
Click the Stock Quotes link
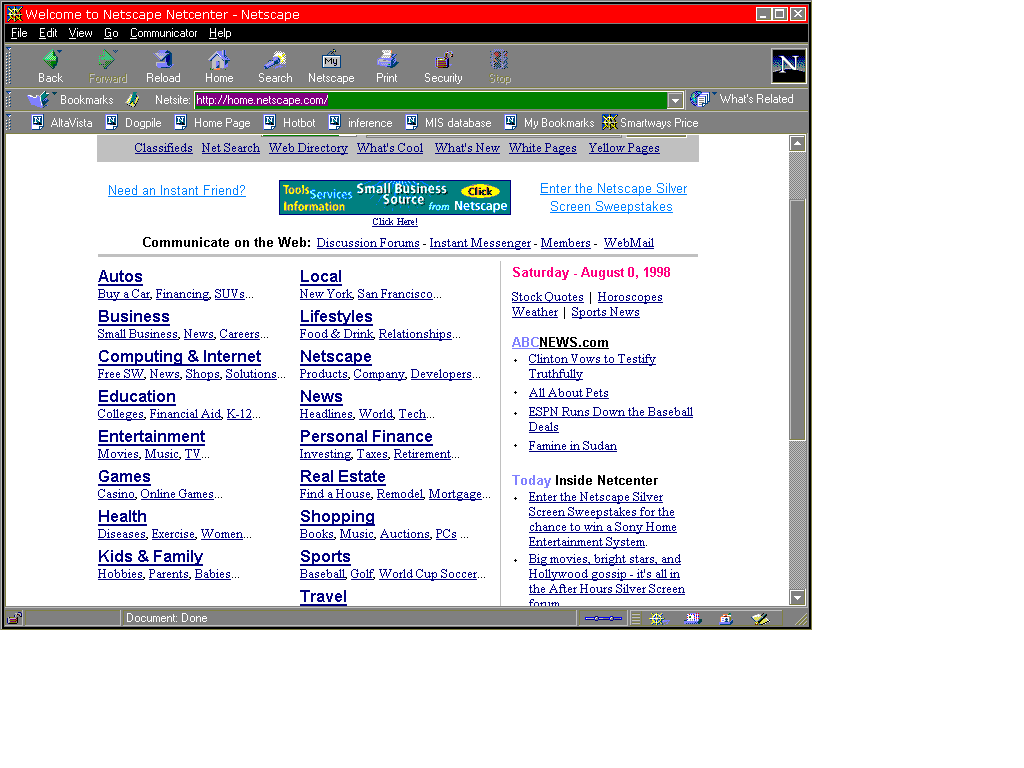point(547,297)
